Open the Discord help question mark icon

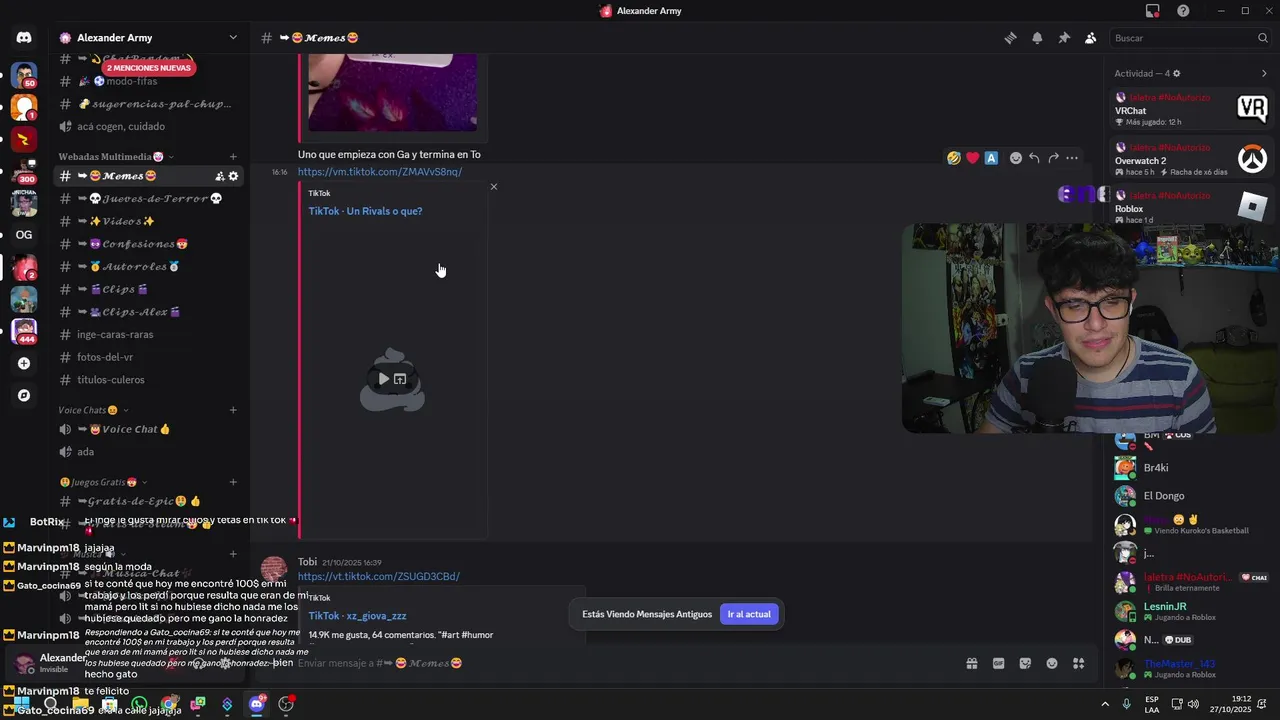1184,11
